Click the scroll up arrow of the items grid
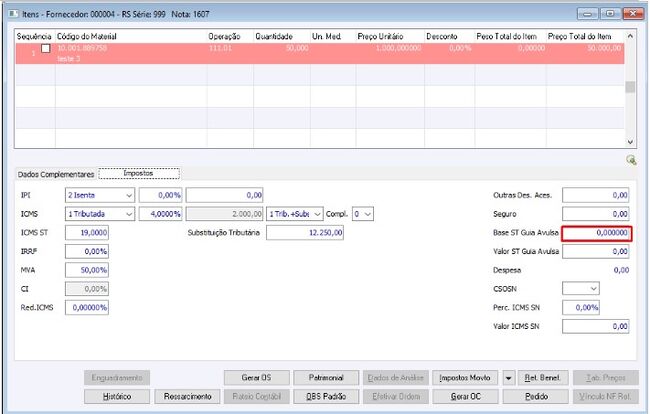 point(630,36)
